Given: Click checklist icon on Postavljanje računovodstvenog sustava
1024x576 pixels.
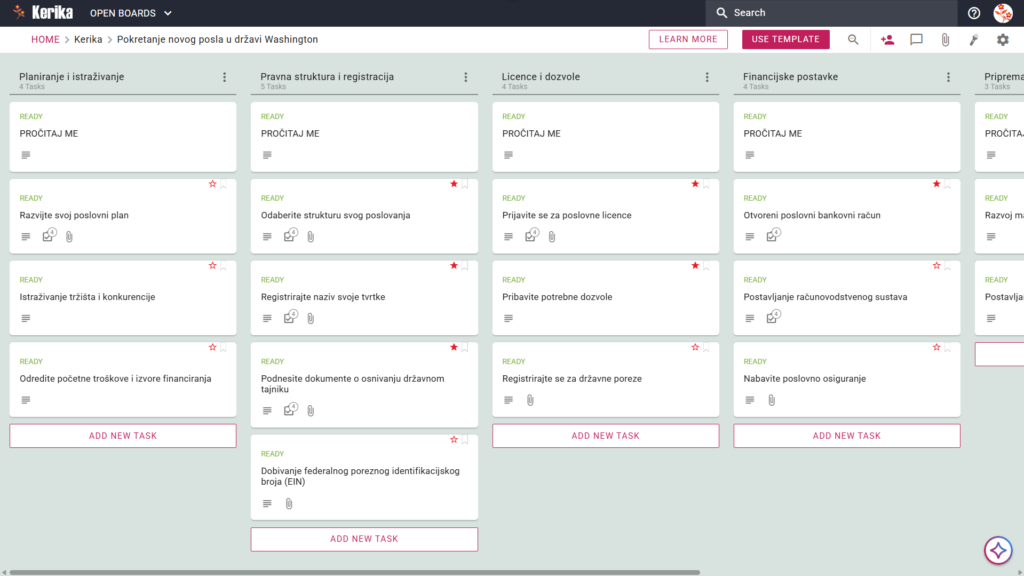Looking at the screenshot, I should tap(773, 317).
